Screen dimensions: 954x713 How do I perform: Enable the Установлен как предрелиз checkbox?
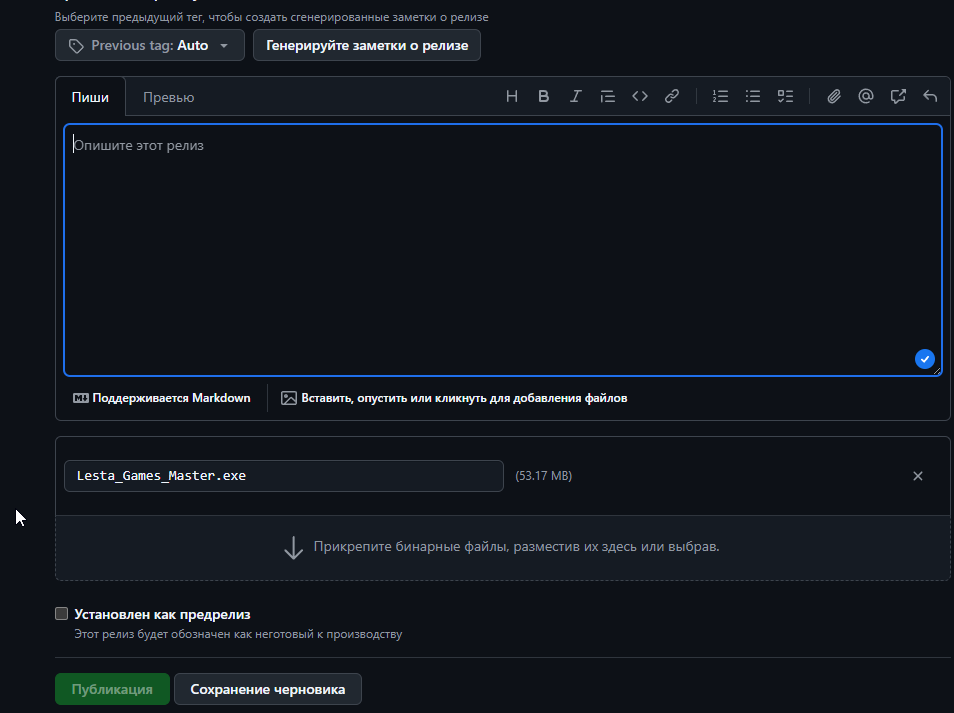click(61, 614)
